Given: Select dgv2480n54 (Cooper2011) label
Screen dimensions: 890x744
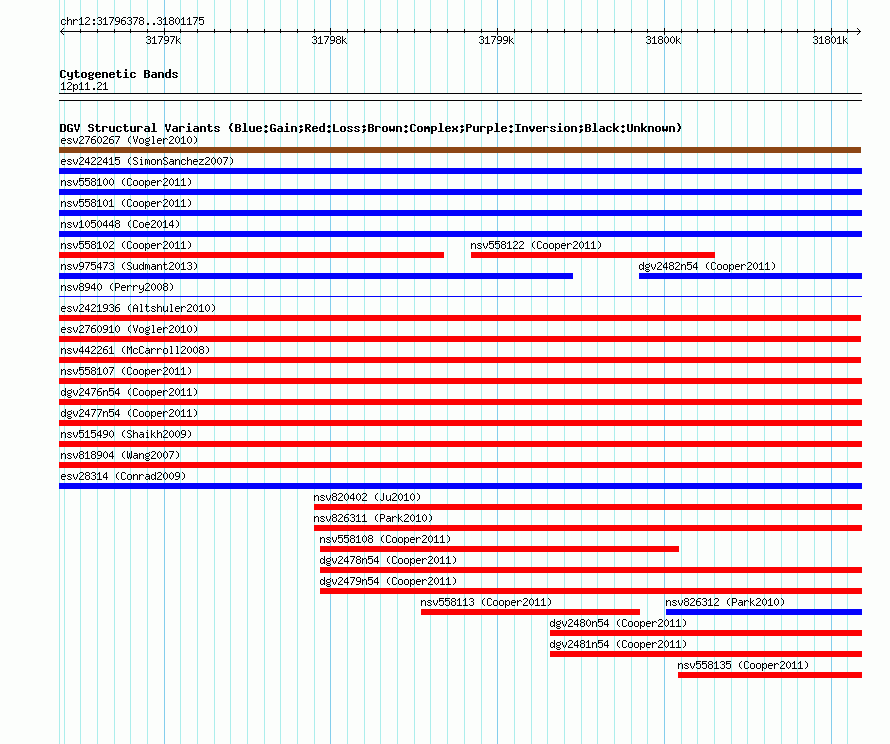Looking at the screenshot, I should 618,623.
